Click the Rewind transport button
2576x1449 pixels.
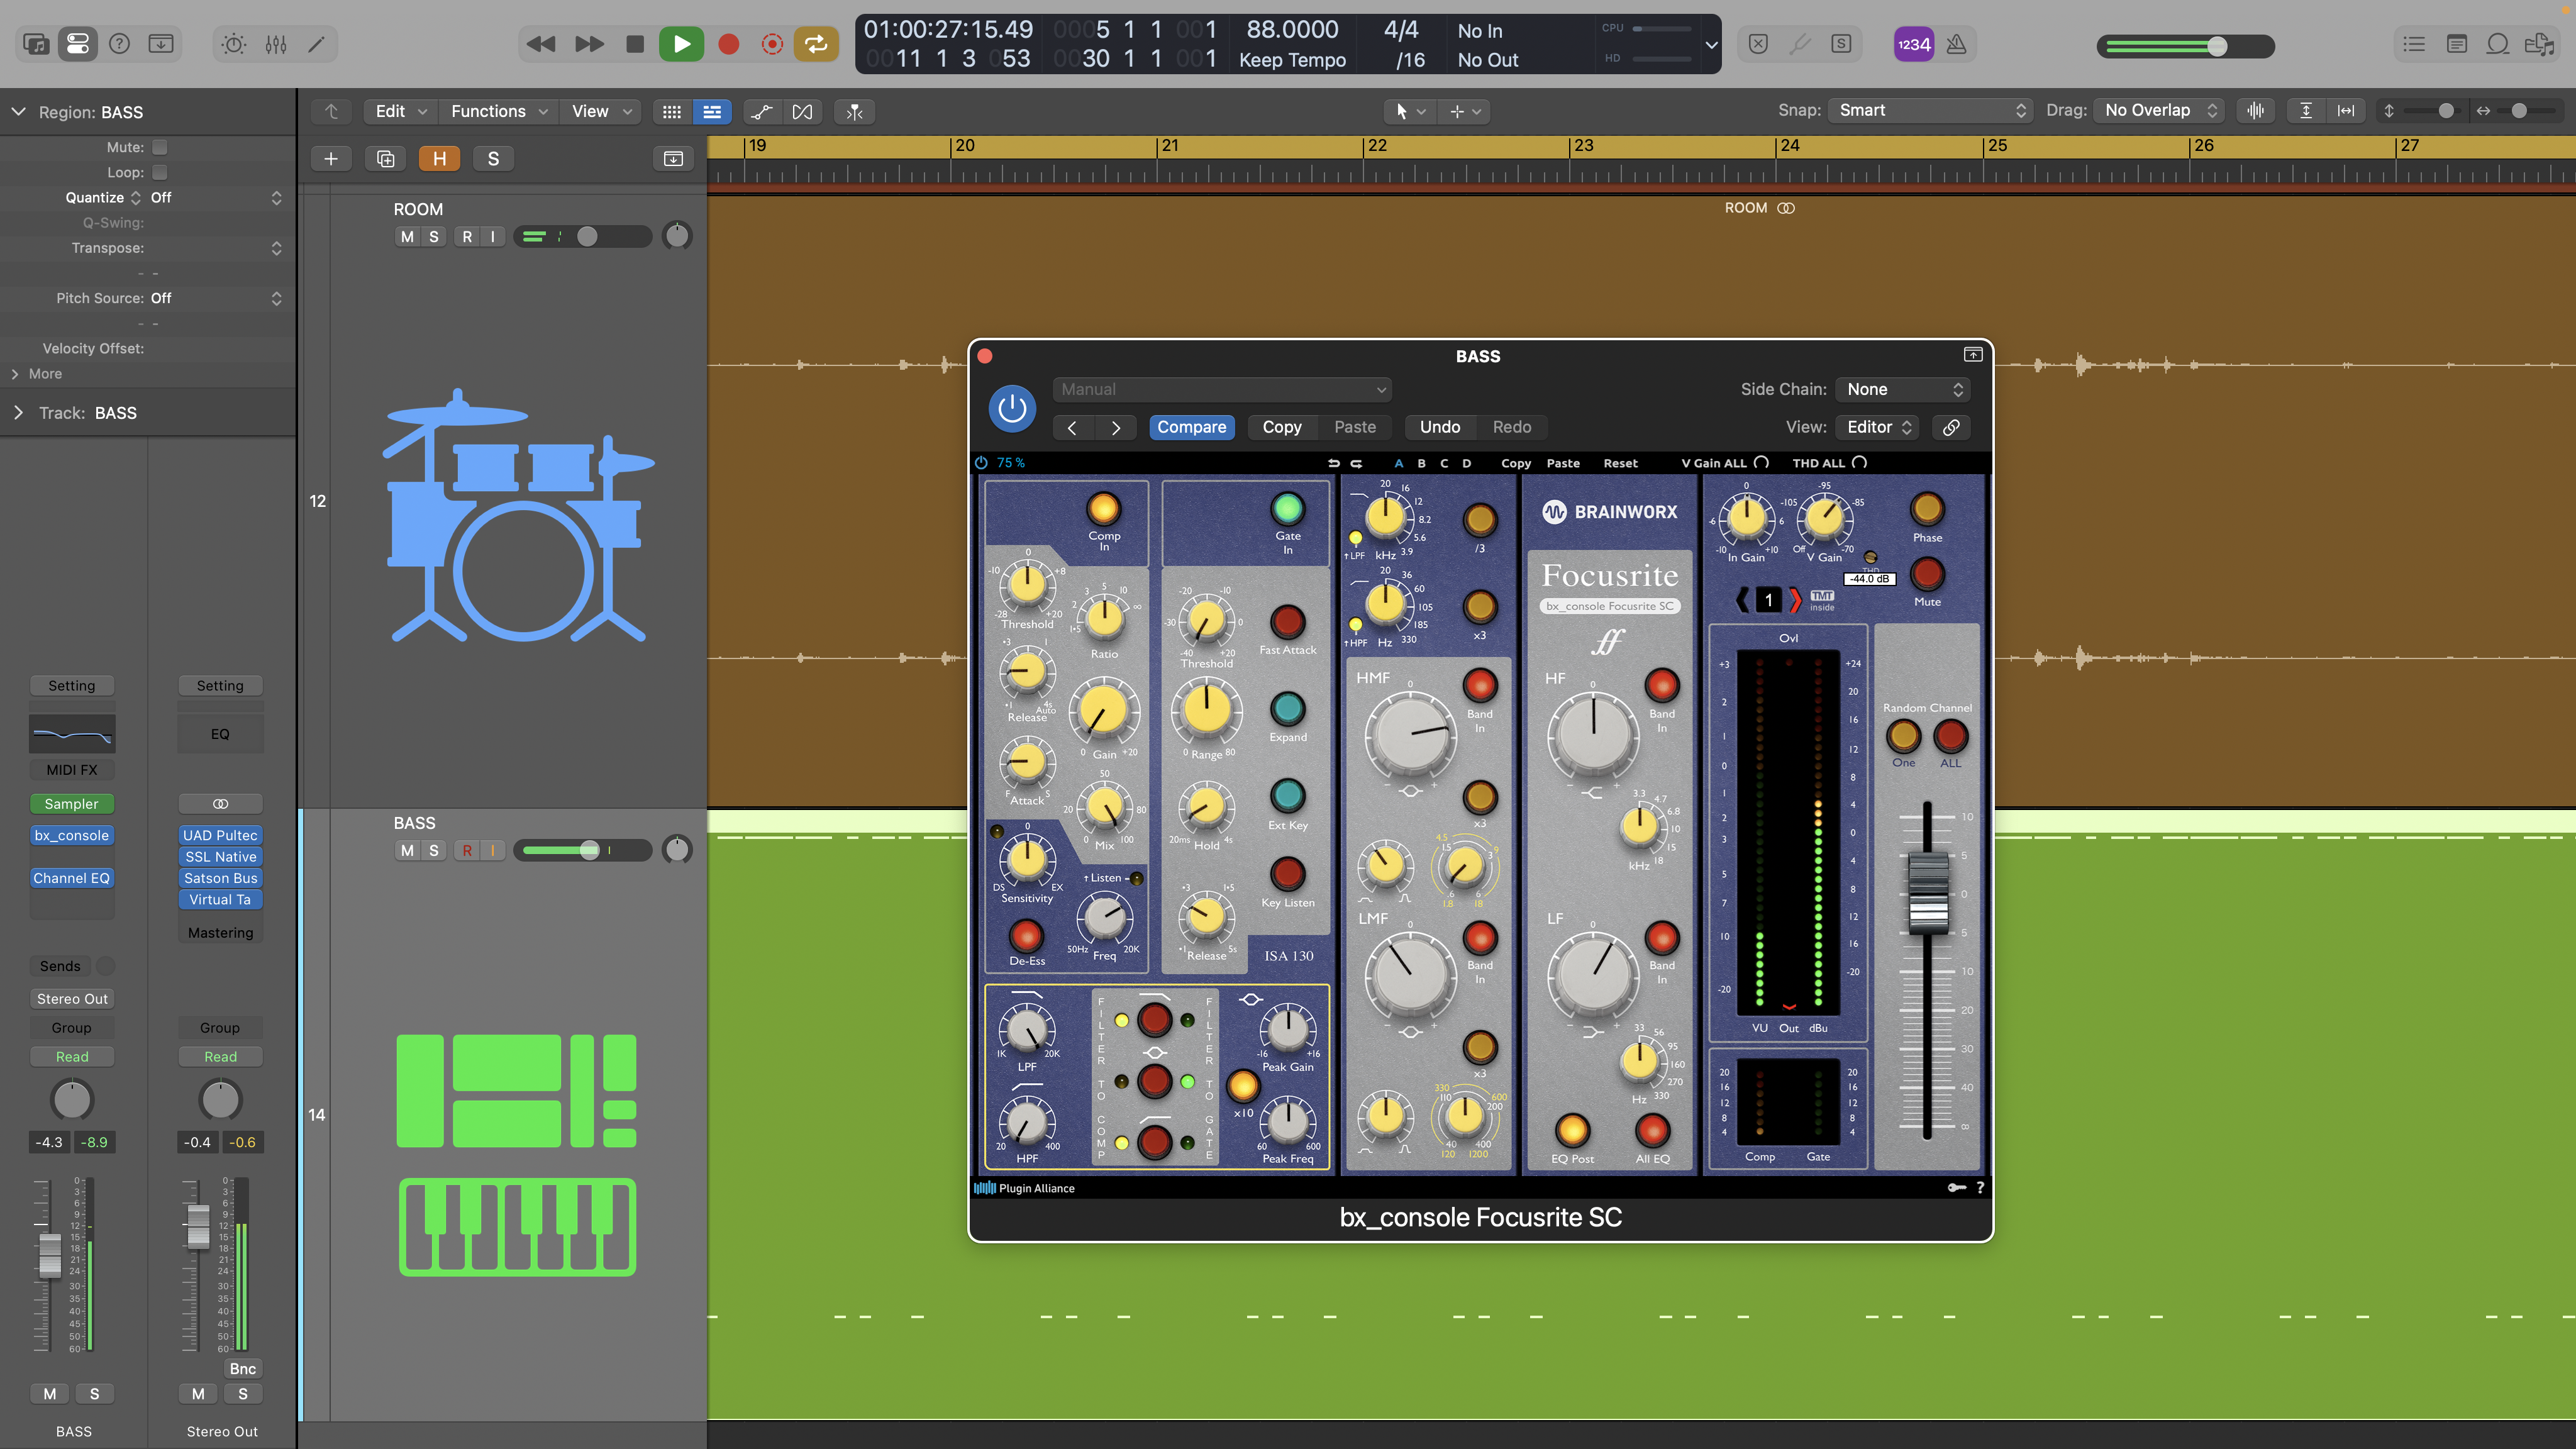pyautogui.click(x=541, y=44)
